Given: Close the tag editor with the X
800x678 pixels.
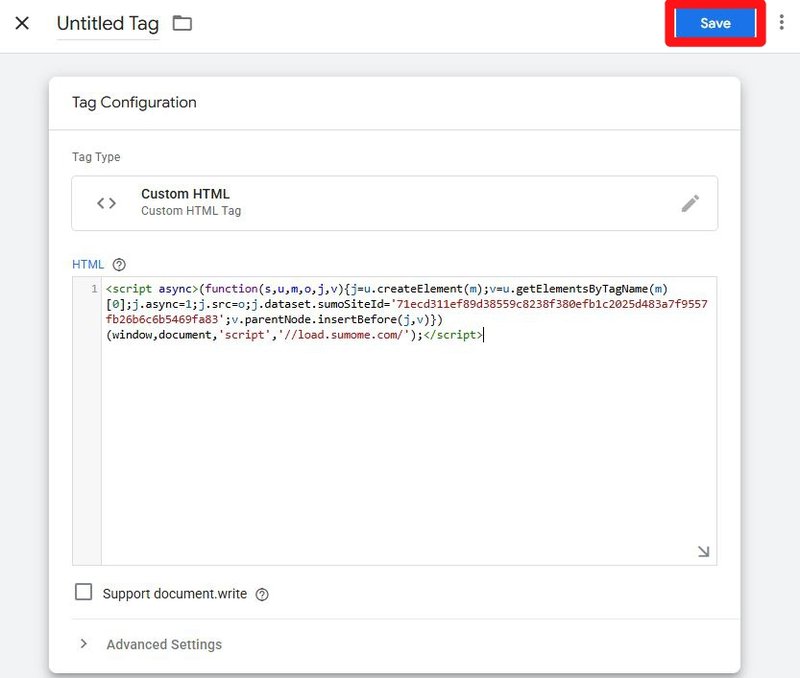Looking at the screenshot, I should (22, 23).
